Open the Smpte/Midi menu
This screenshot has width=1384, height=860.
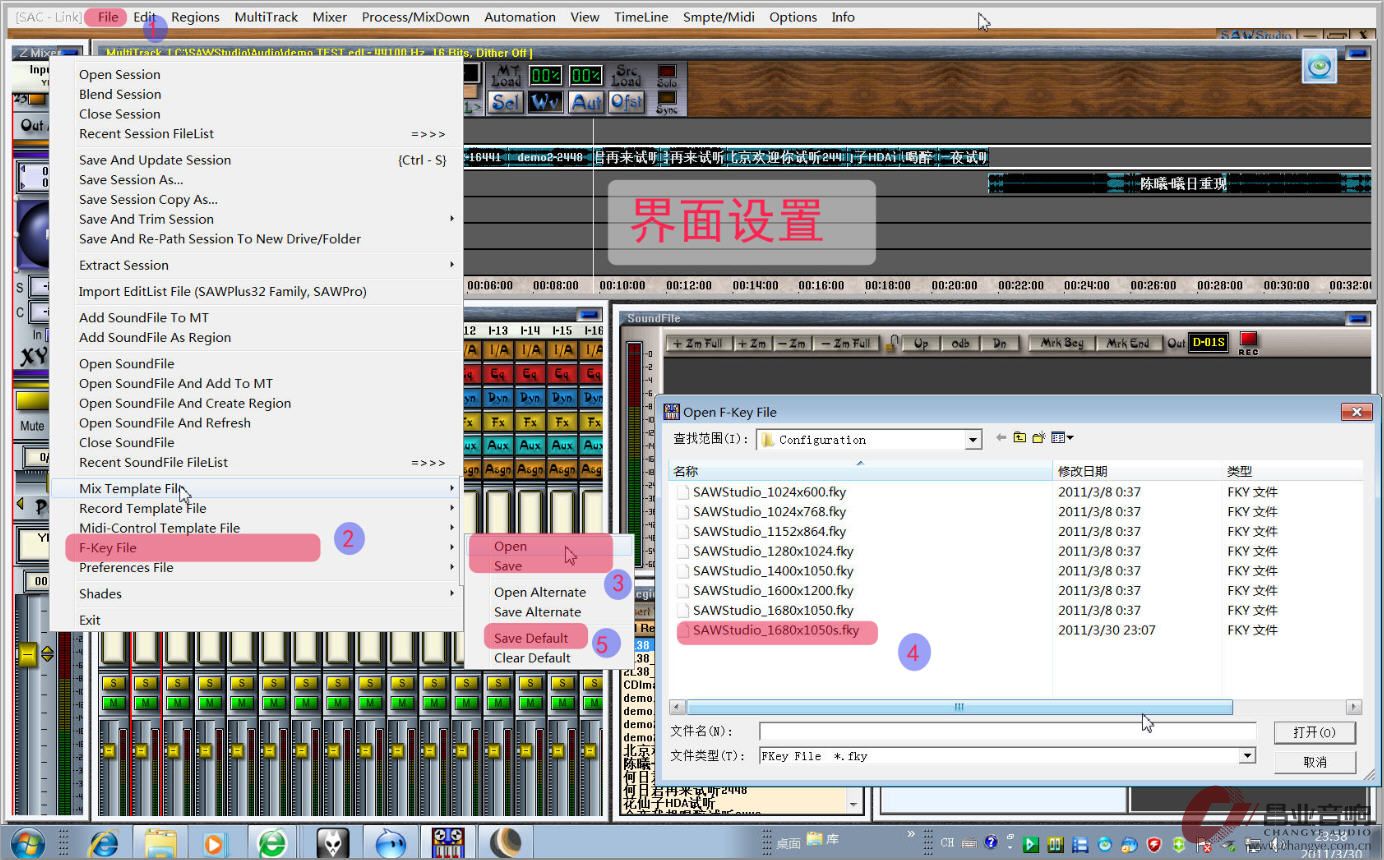[719, 17]
